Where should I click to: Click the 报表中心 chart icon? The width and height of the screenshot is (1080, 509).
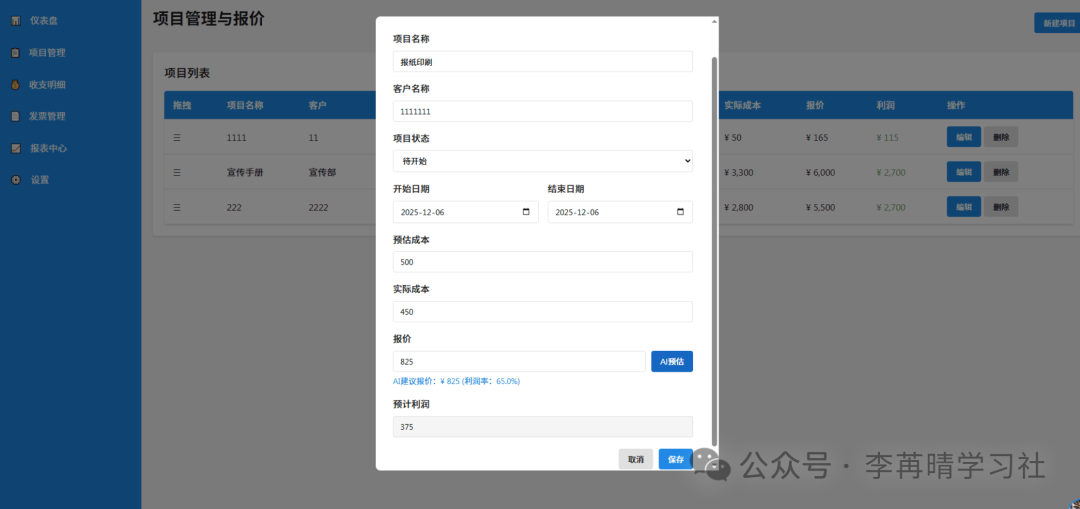[15, 148]
